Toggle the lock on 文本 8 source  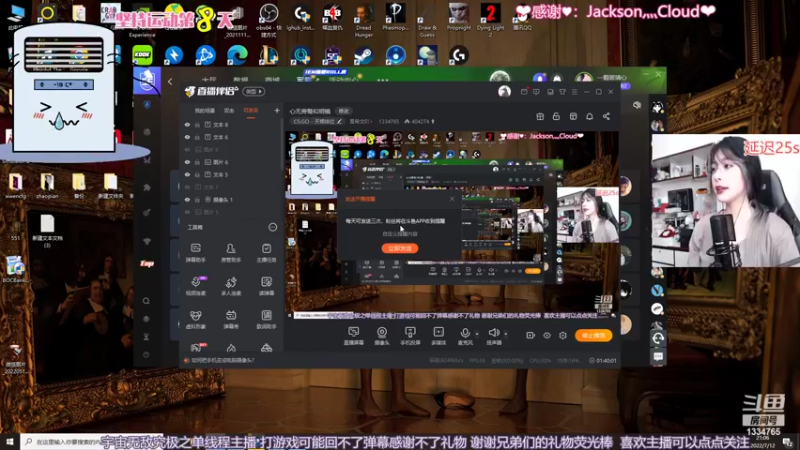197,124
